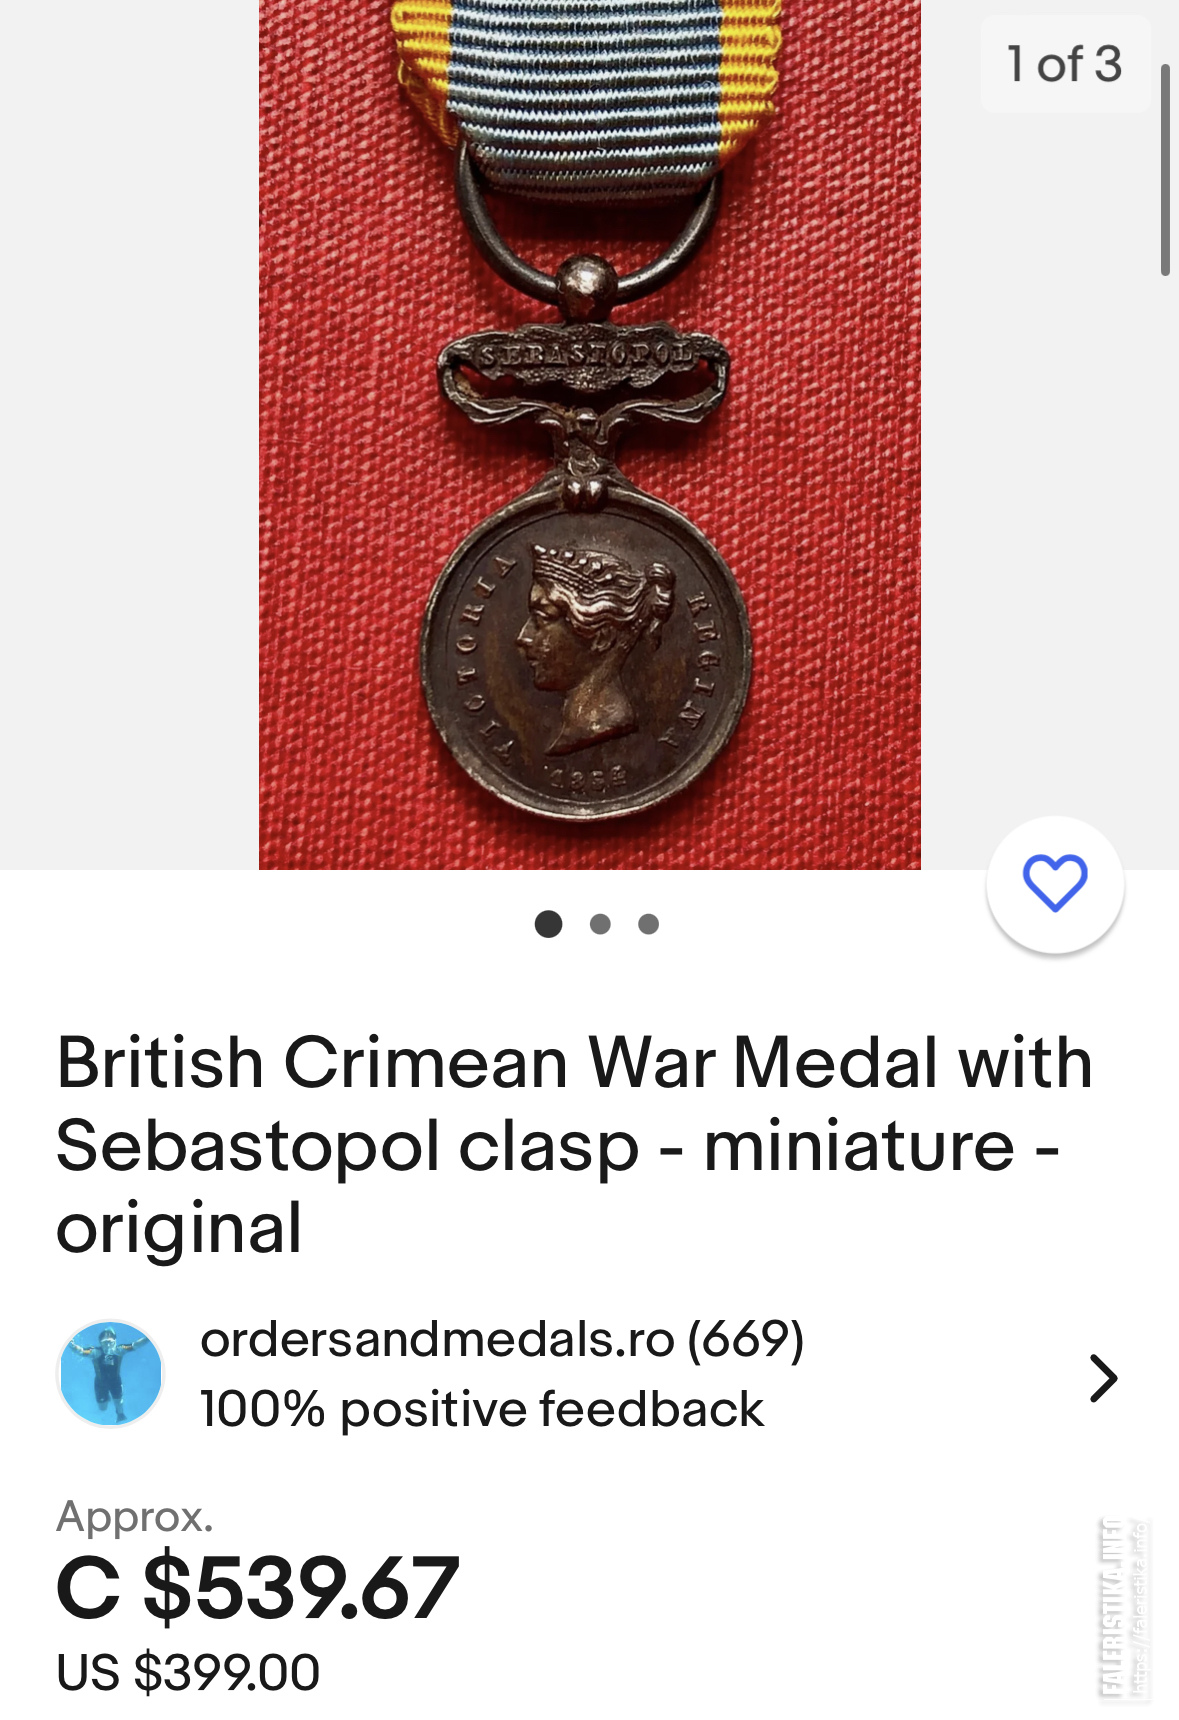Switch to second image pagination dot
The width and height of the screenshot is (1179, 1720).
(x=600, y=924)
